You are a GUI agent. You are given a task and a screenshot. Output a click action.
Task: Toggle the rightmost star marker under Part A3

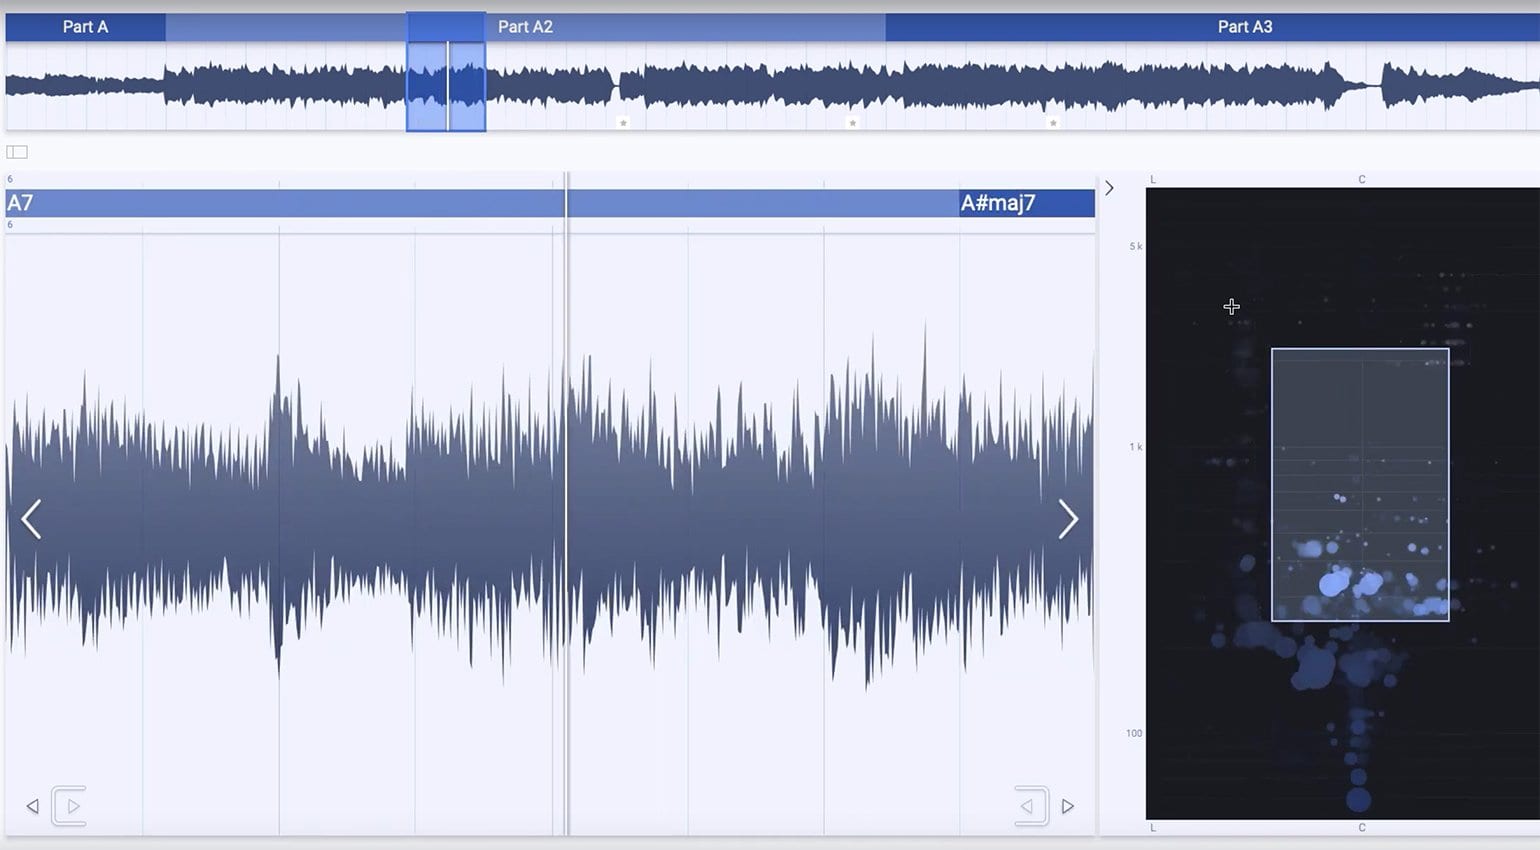click(1052, 124)
